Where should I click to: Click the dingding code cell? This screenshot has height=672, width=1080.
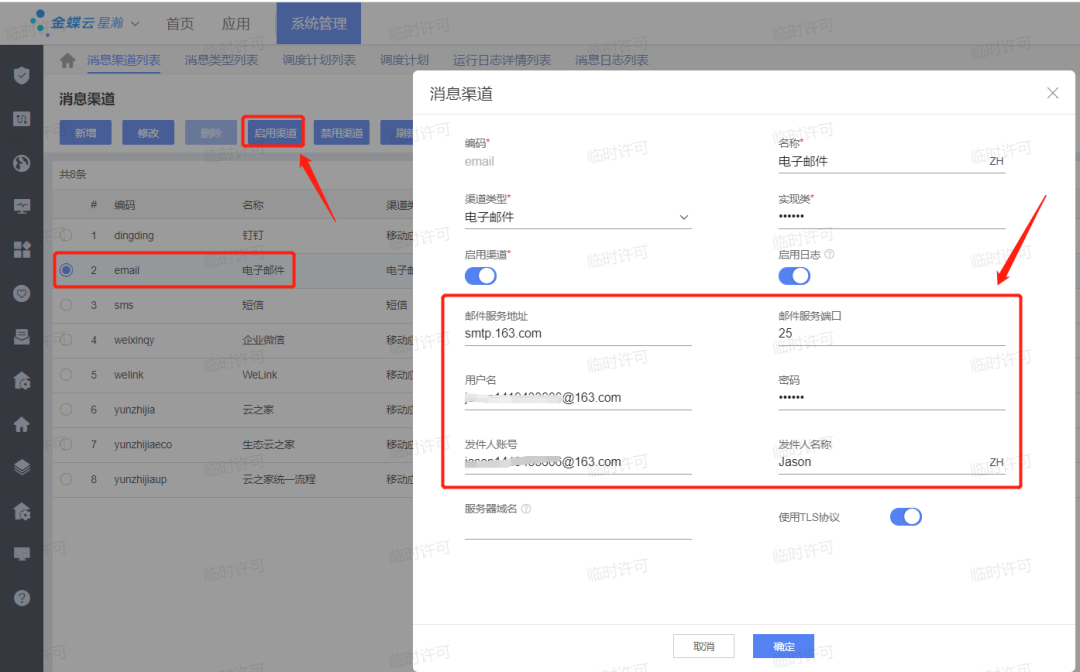(134, 235)
